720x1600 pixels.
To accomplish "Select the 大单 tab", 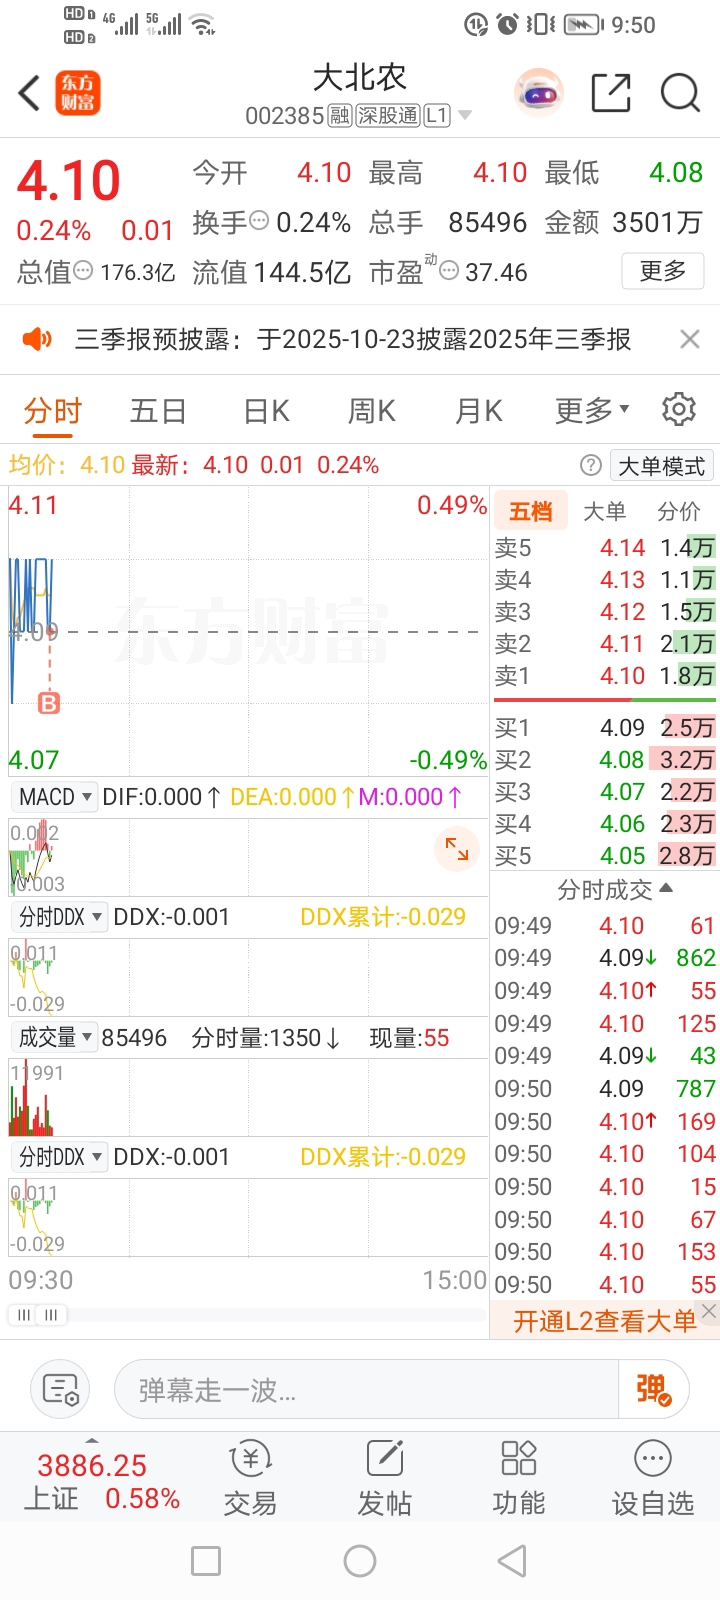I will coord(604,511).
